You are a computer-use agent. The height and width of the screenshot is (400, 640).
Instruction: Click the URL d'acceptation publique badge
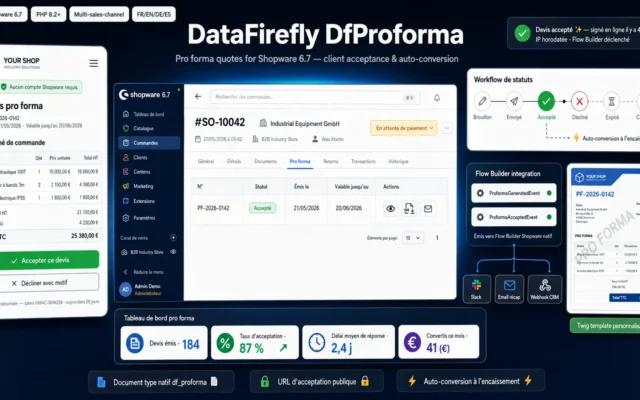316,382
